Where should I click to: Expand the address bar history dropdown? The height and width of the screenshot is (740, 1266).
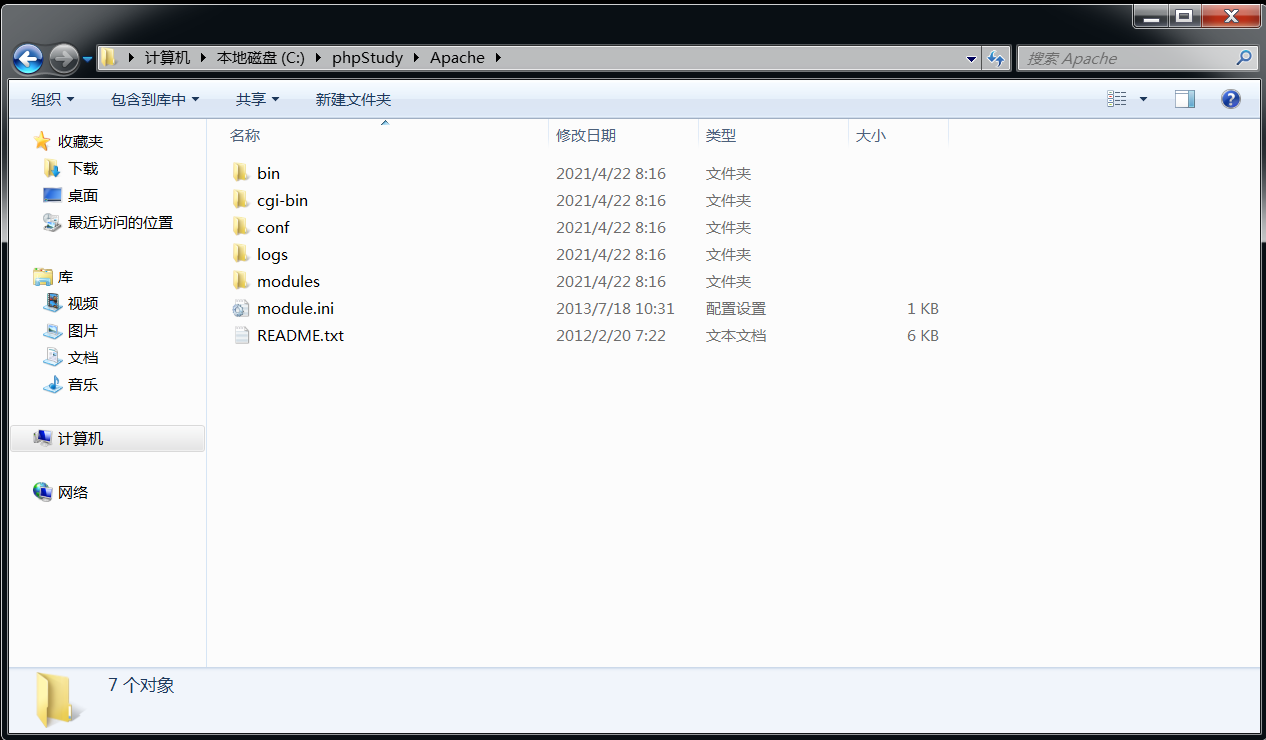(x=971, y=59)
